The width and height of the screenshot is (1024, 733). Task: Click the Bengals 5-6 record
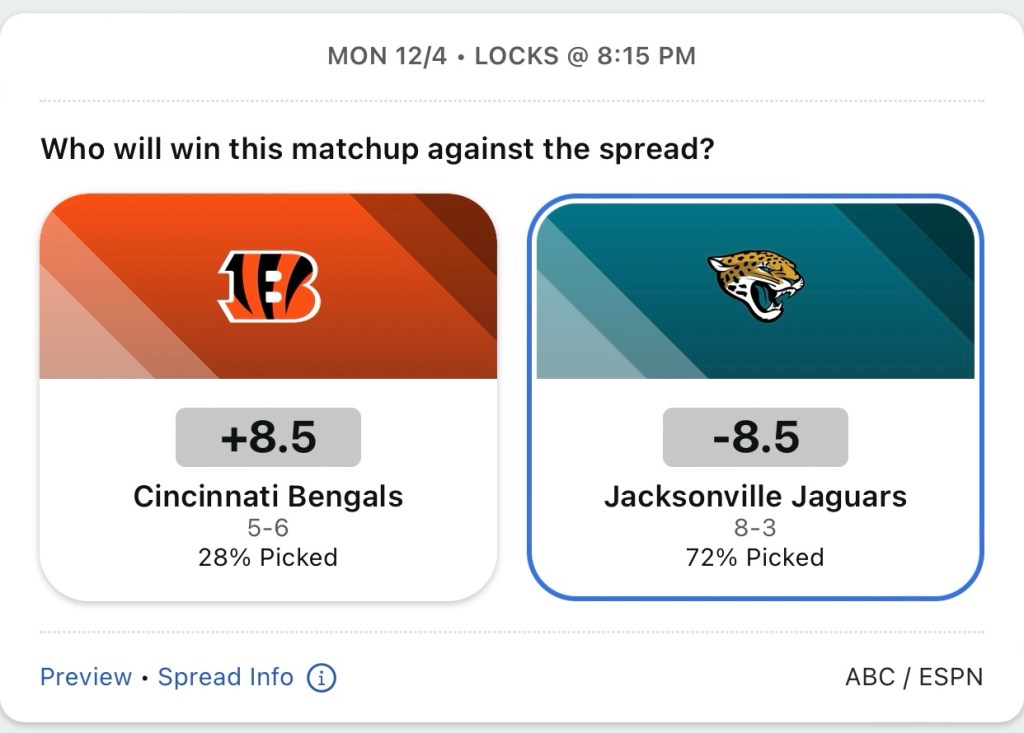[268, 528]
